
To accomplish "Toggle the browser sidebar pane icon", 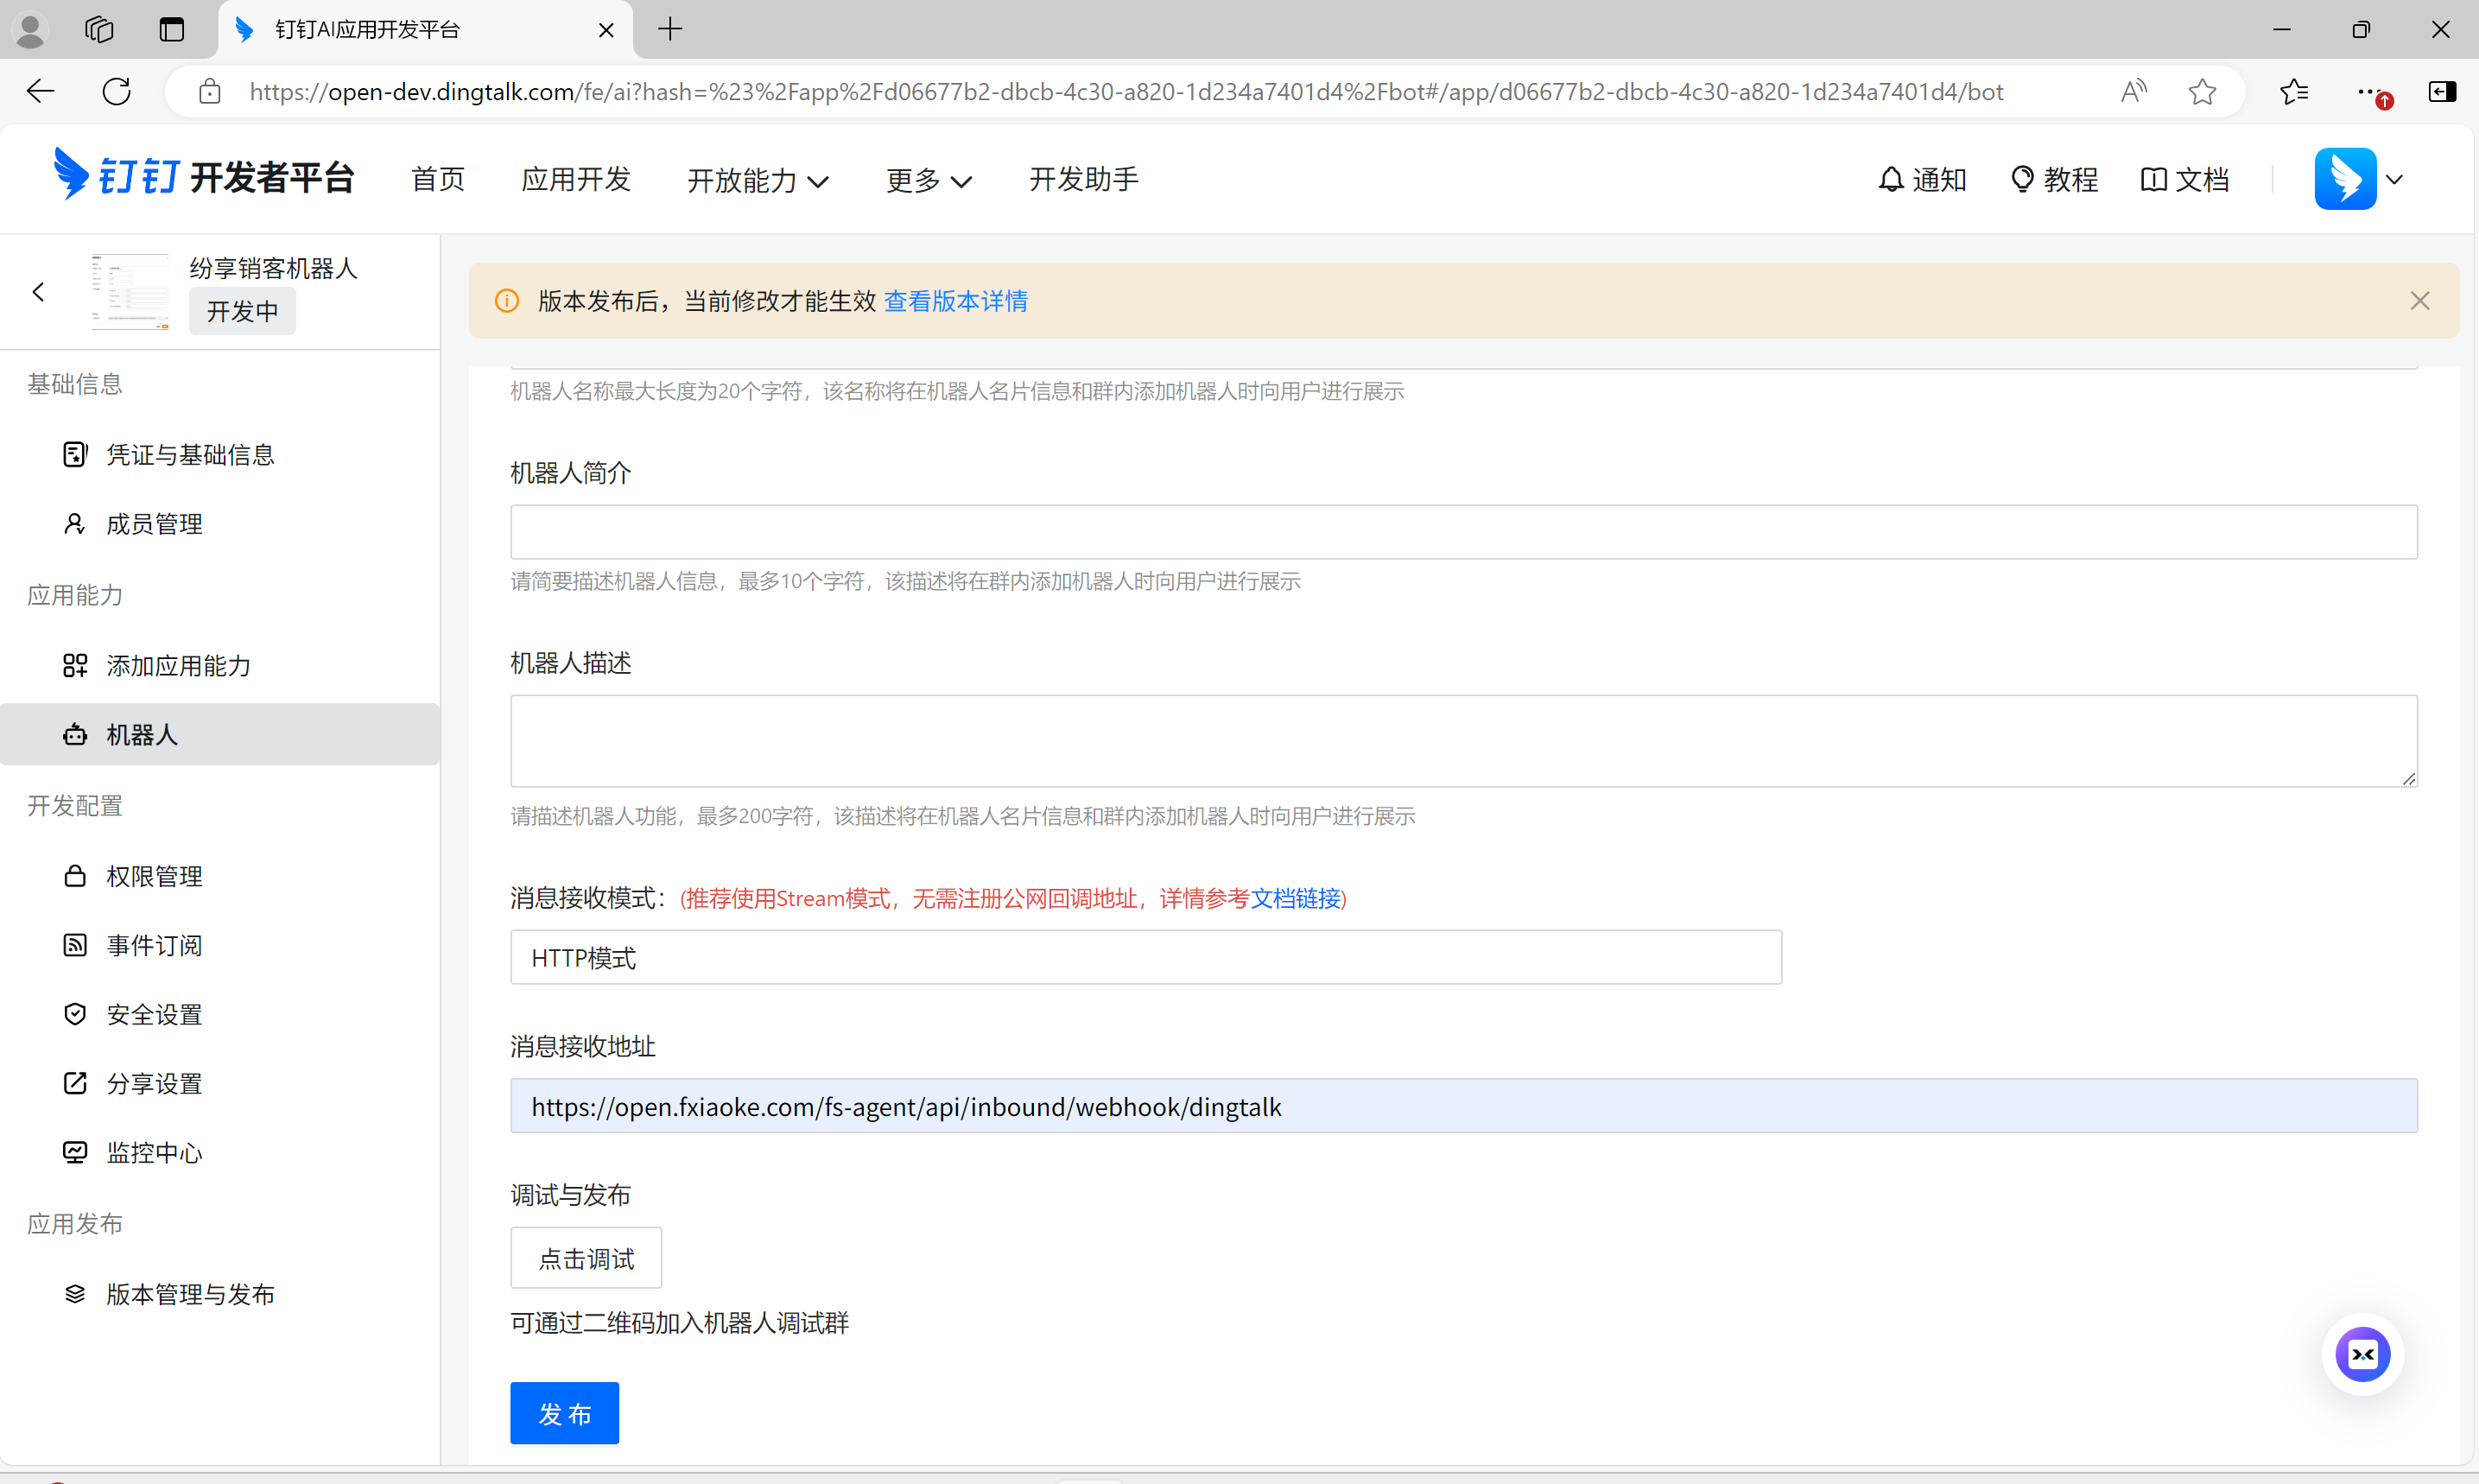I will (x=2442, y=92).
